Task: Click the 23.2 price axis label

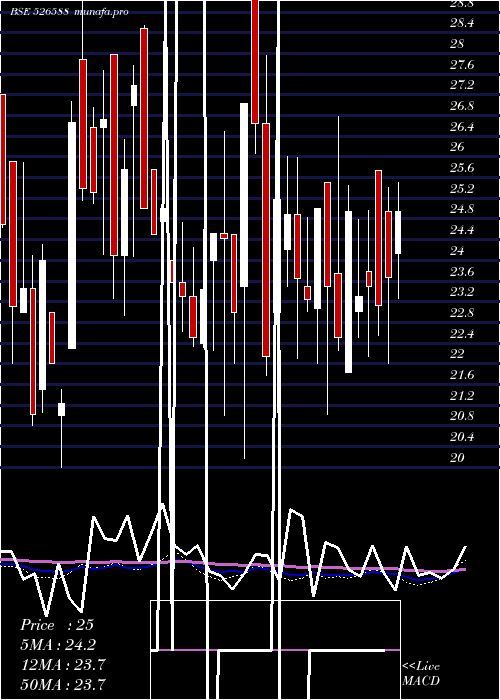Action: (462, 292)
